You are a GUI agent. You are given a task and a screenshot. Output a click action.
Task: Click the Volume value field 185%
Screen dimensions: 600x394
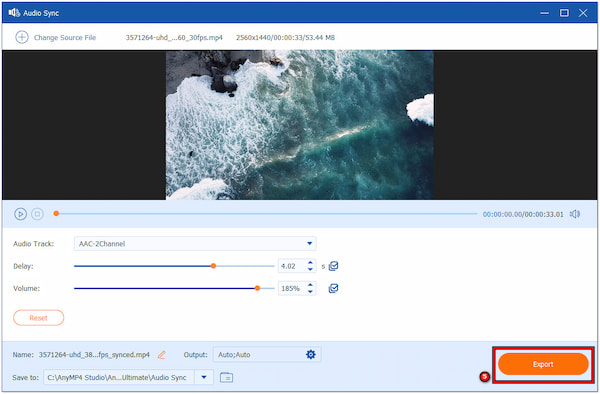pos(292,288)
